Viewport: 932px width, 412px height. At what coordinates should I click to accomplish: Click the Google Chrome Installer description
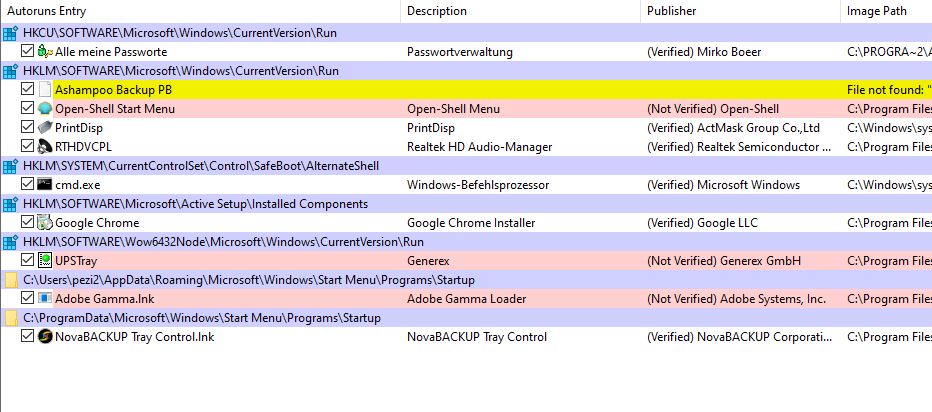(471, 223)
